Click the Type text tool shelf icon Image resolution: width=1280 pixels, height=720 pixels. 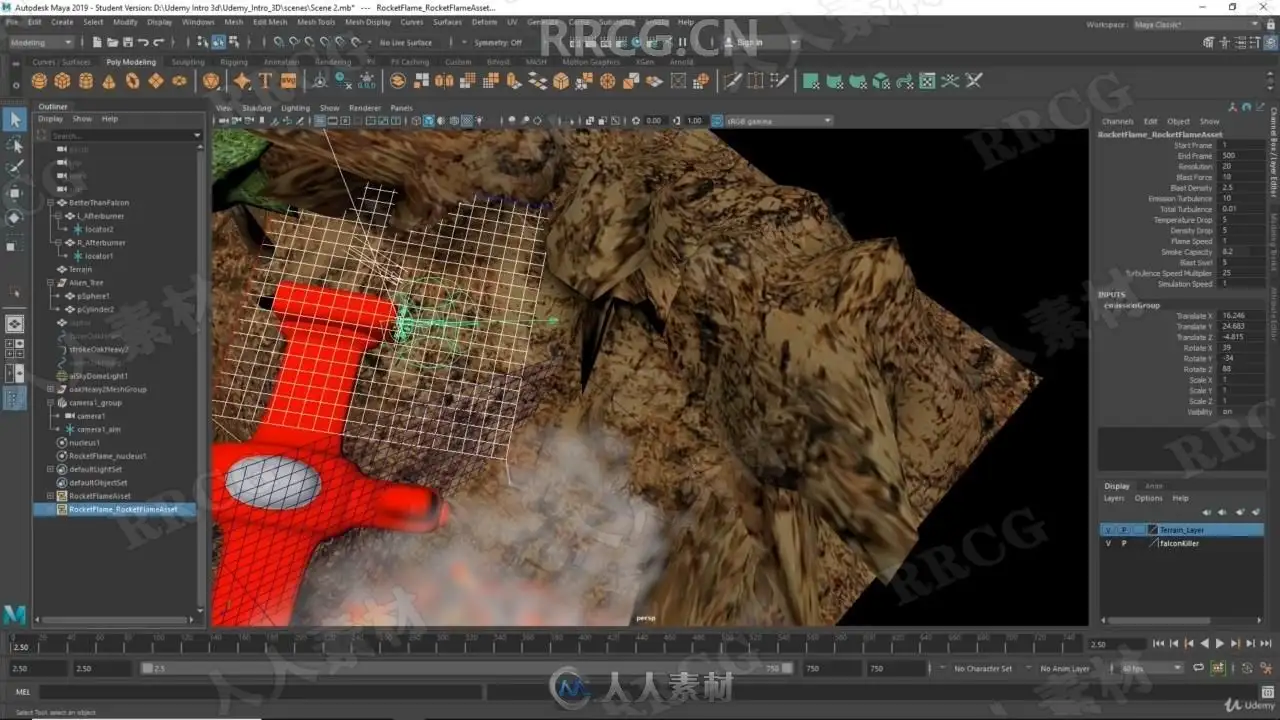(265, 81)
